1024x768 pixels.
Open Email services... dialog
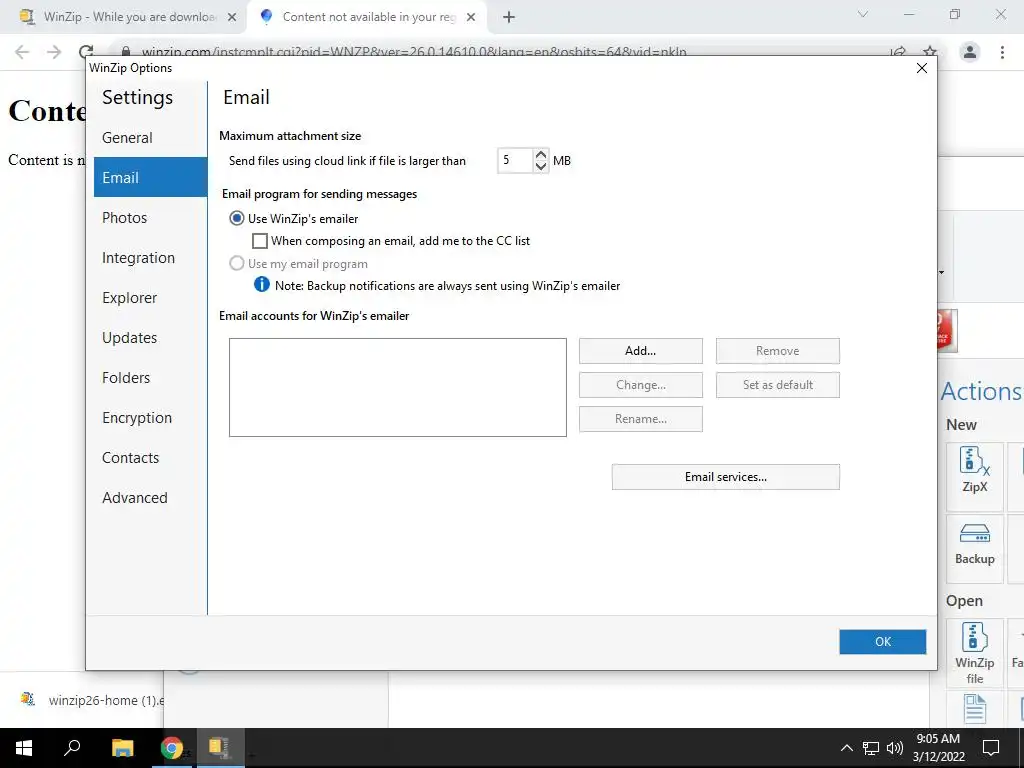[x=726, y=477]
